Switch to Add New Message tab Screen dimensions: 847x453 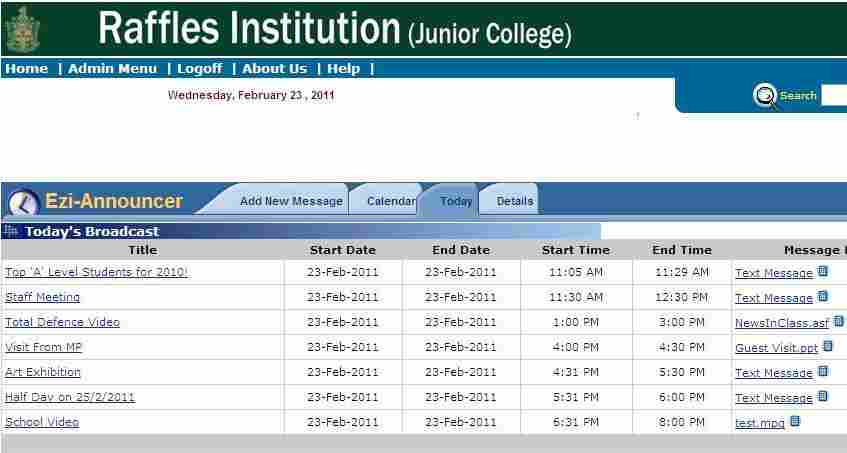pyautogui.click(x=291, y=201)
